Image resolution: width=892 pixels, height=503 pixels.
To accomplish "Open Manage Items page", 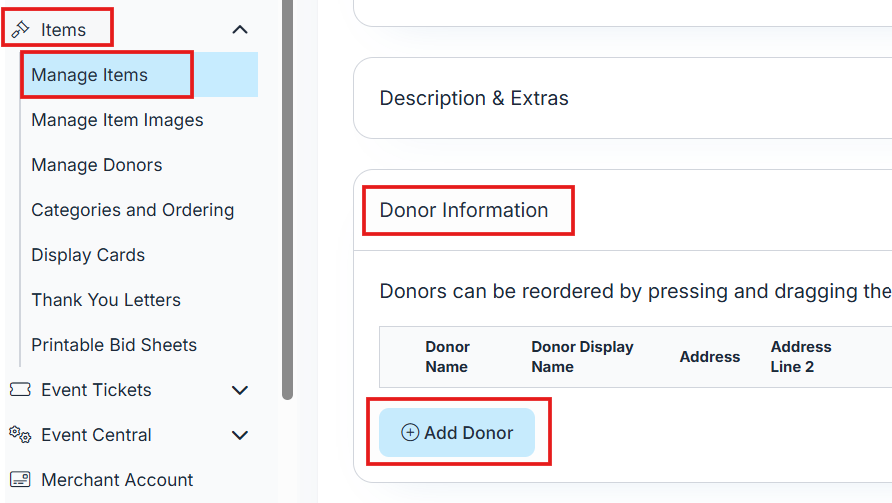I will [90, 75].
